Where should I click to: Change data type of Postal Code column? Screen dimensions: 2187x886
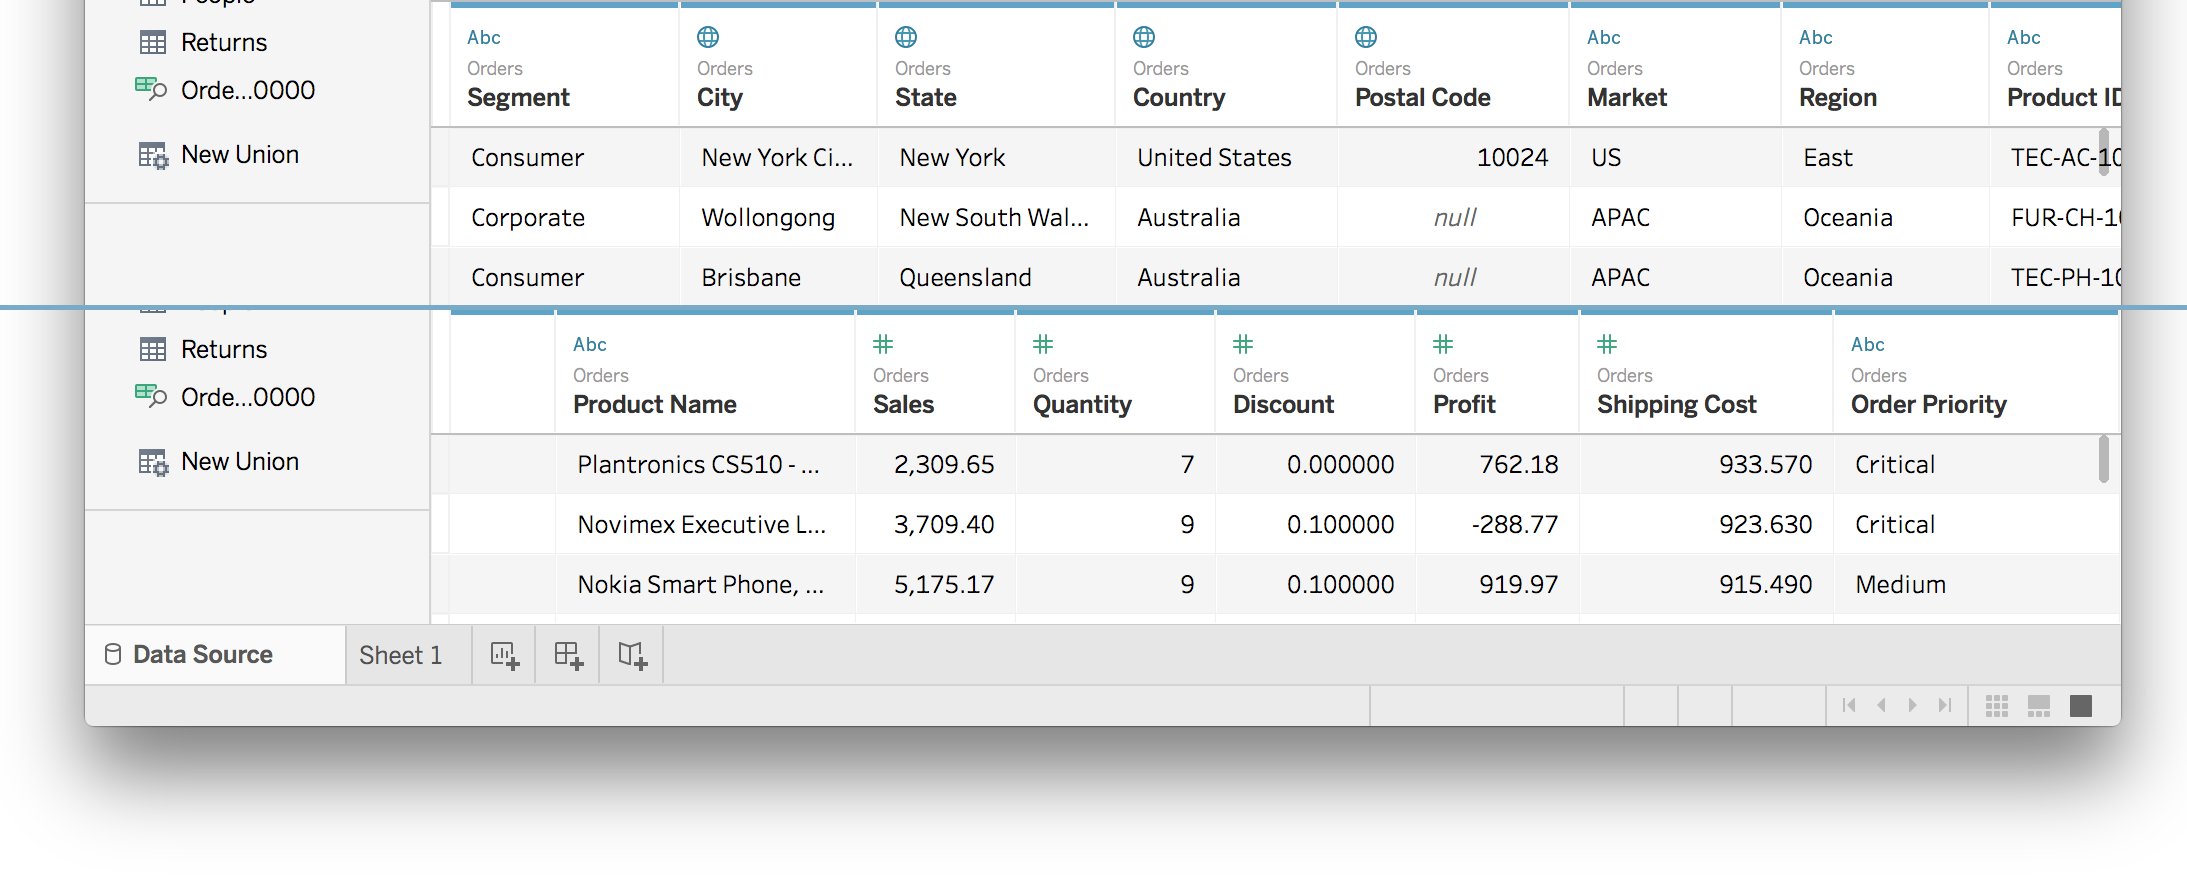click(1366, 38)
